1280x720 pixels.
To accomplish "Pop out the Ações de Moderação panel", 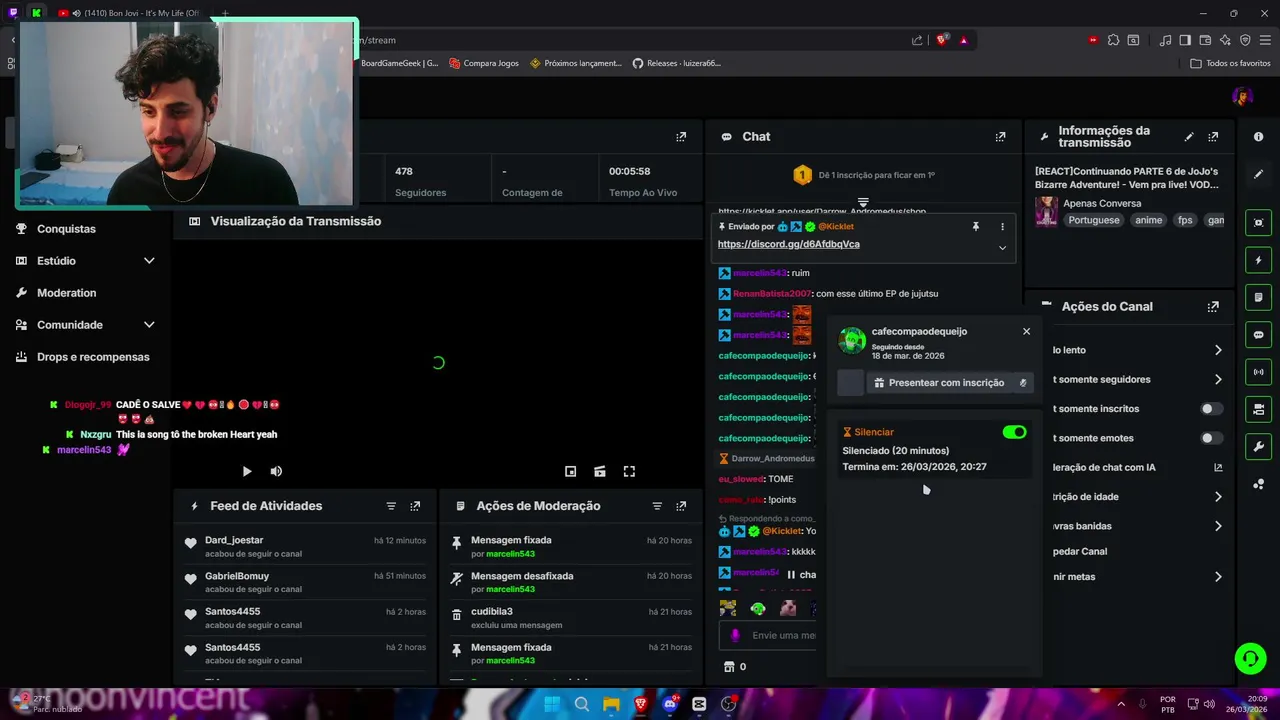I will (681, 506).
